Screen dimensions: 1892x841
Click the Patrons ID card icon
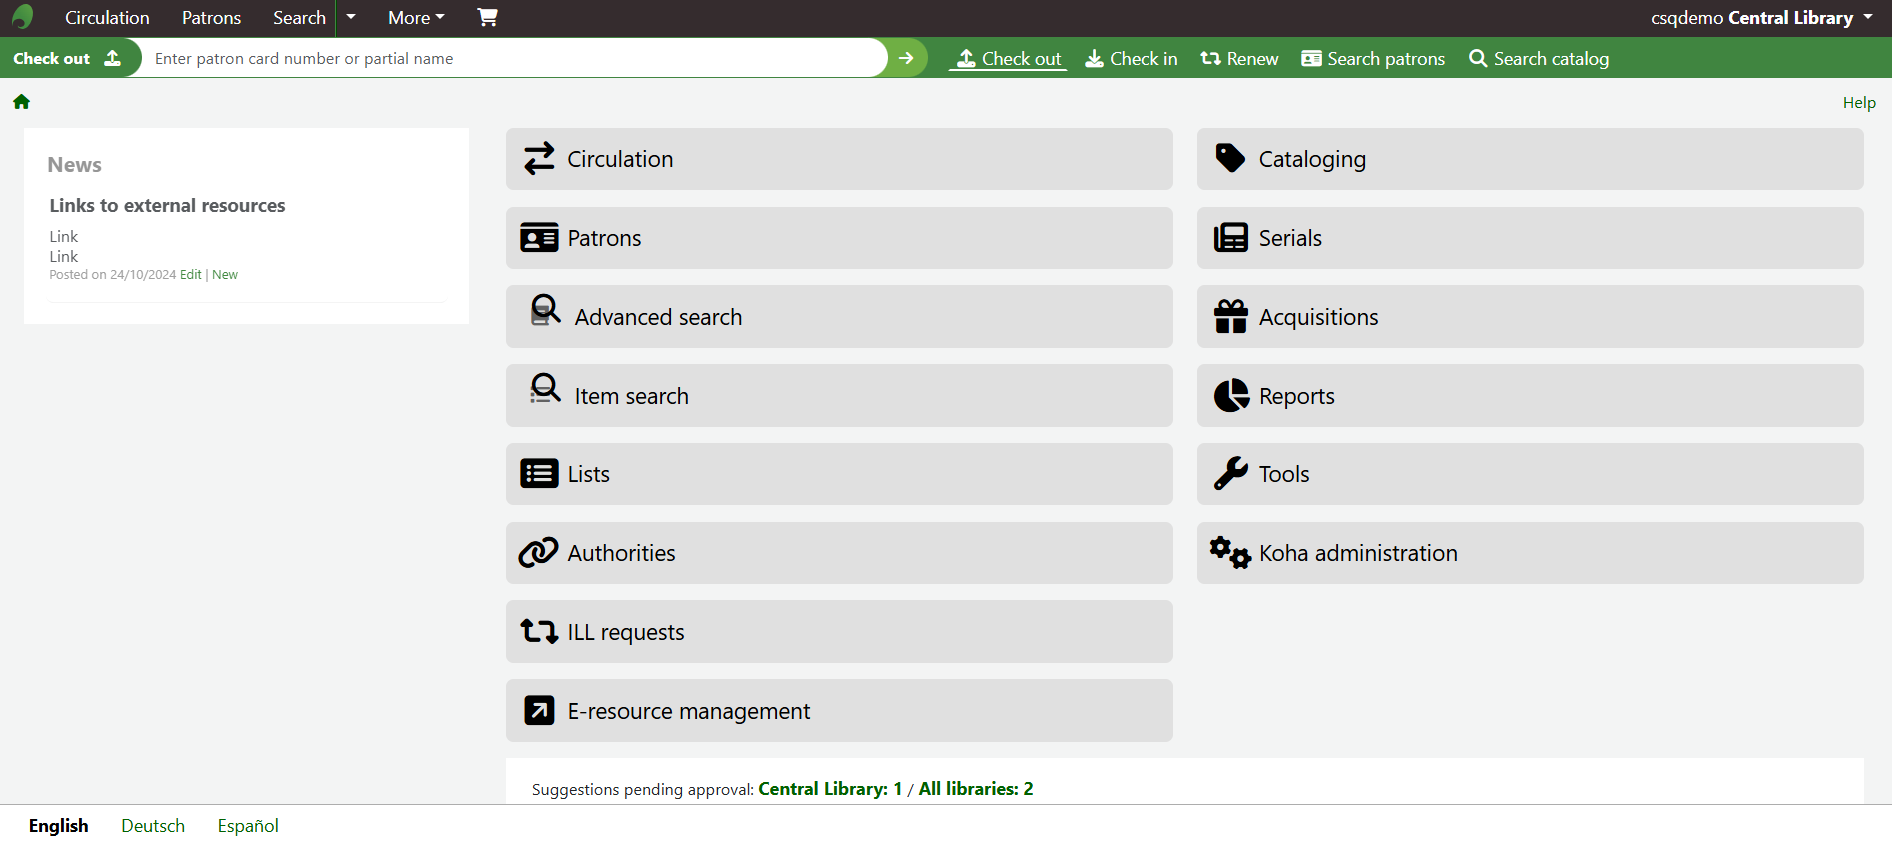pyautogui.click(x=539, y=238)
